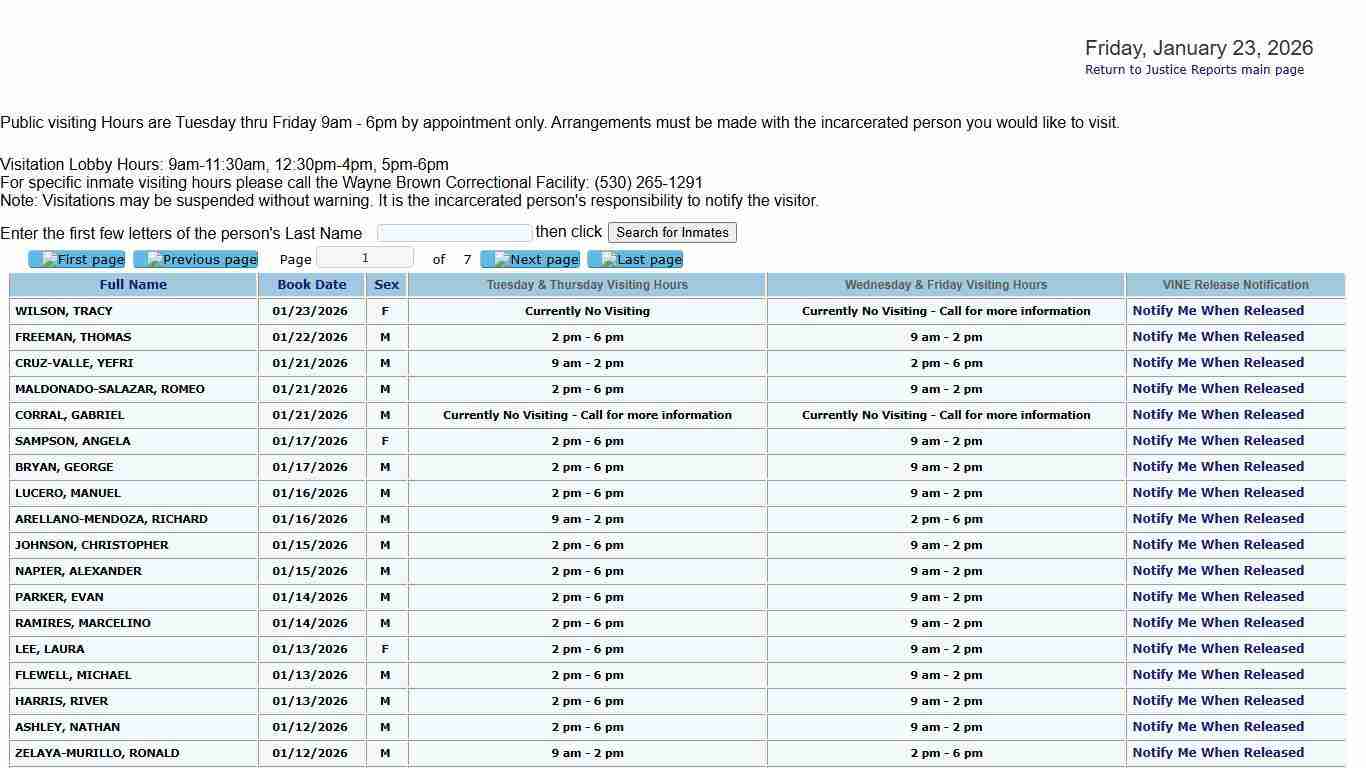Click release notification link for Harris, River

(1218, 701)
